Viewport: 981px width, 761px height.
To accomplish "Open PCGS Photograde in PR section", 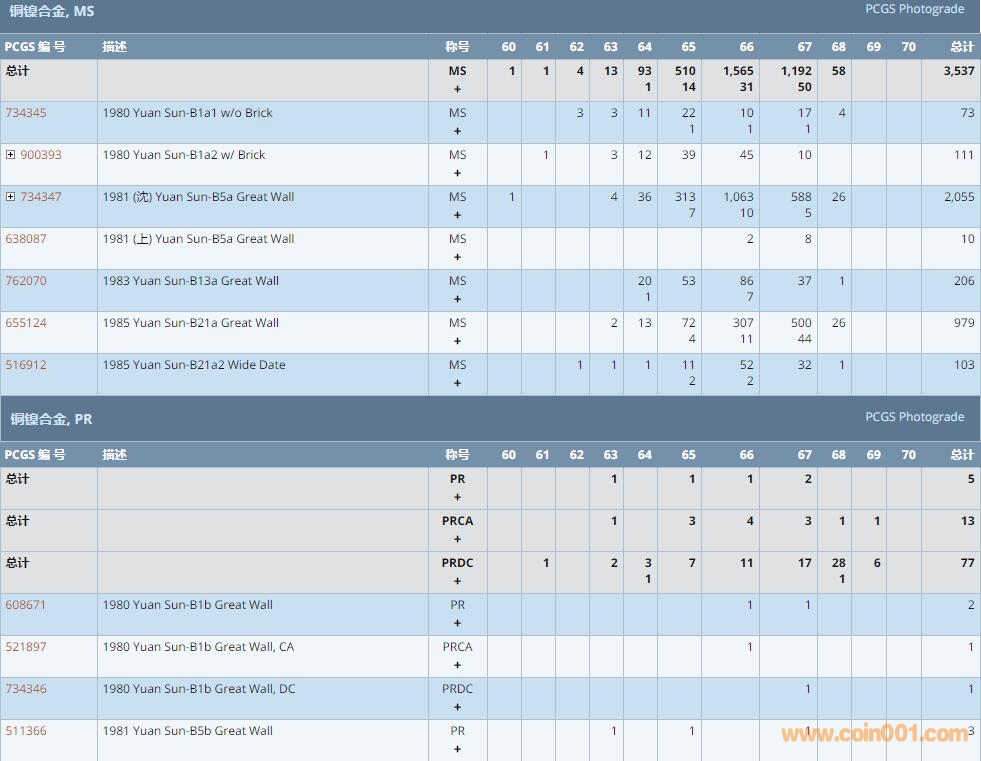I will pyautogui.click(x=914, y=417).
